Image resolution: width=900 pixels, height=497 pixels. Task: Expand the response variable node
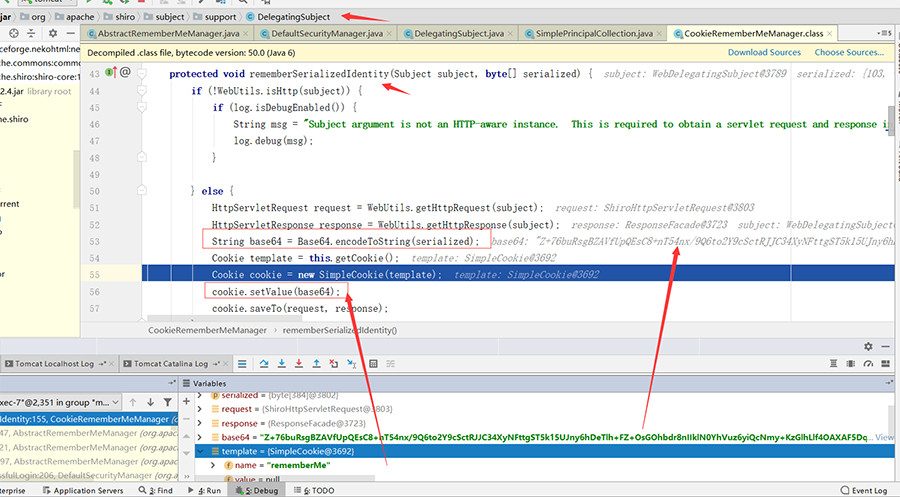coord(201,424)
